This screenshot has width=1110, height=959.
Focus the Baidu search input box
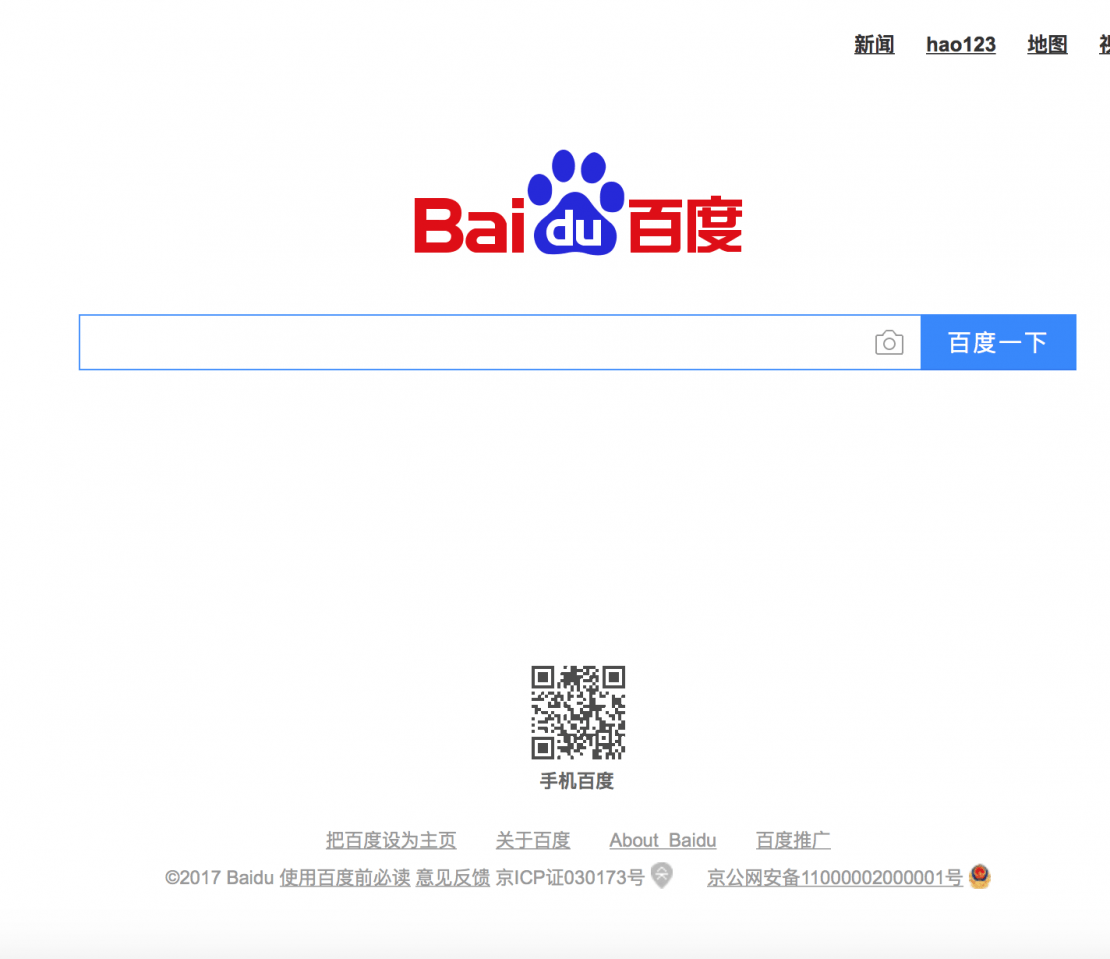[500, 343]
